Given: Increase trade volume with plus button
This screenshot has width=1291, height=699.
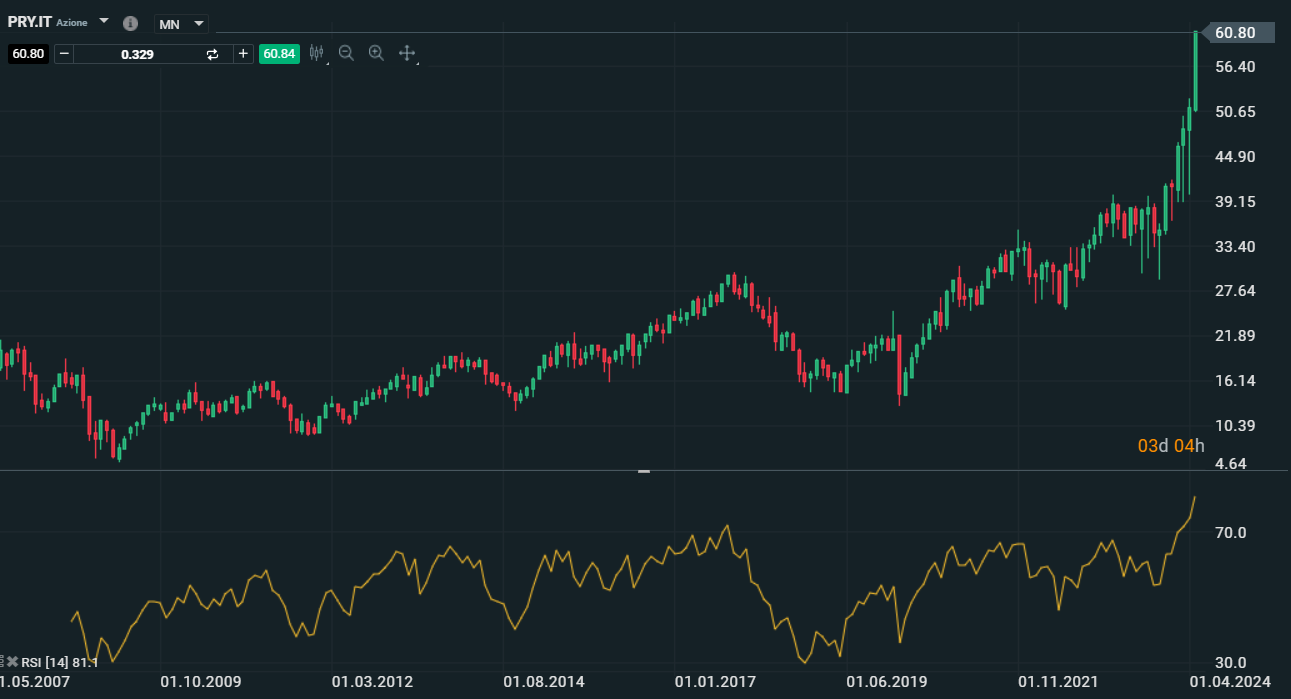Looking at the screenshot, I should click(x=243, y=54).
